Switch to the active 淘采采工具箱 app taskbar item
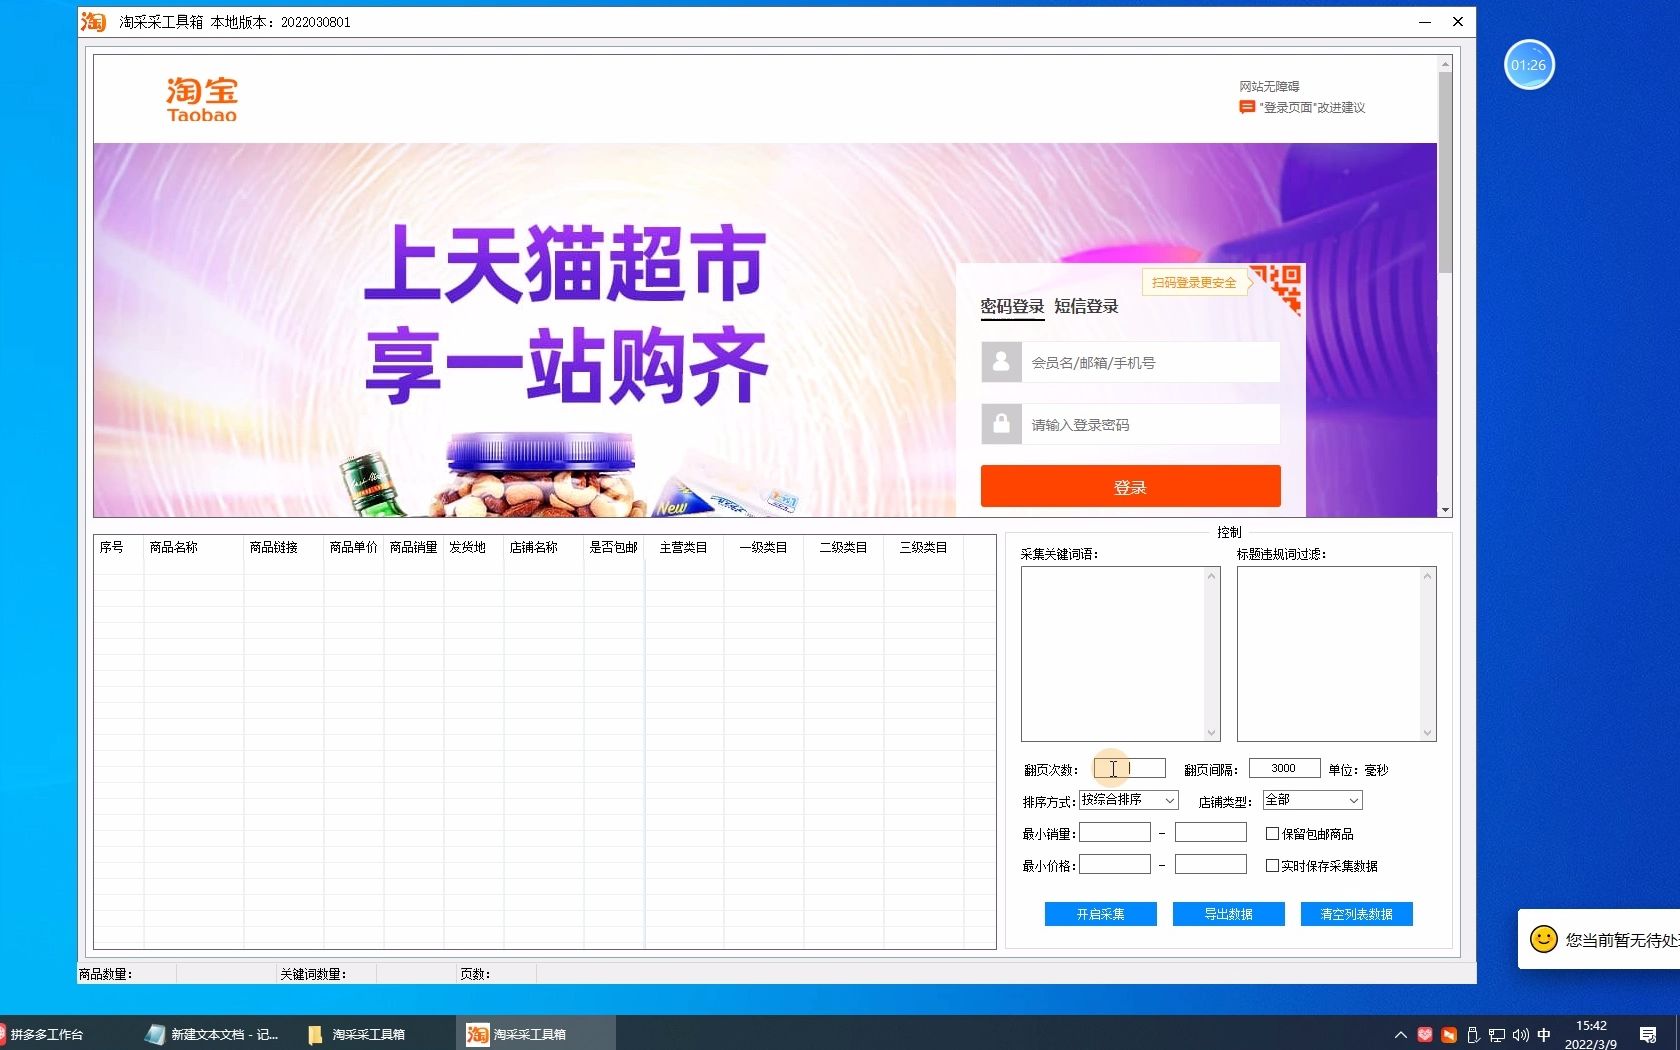Viewport: 1680px width, 1050px height. click(535, 1034)
